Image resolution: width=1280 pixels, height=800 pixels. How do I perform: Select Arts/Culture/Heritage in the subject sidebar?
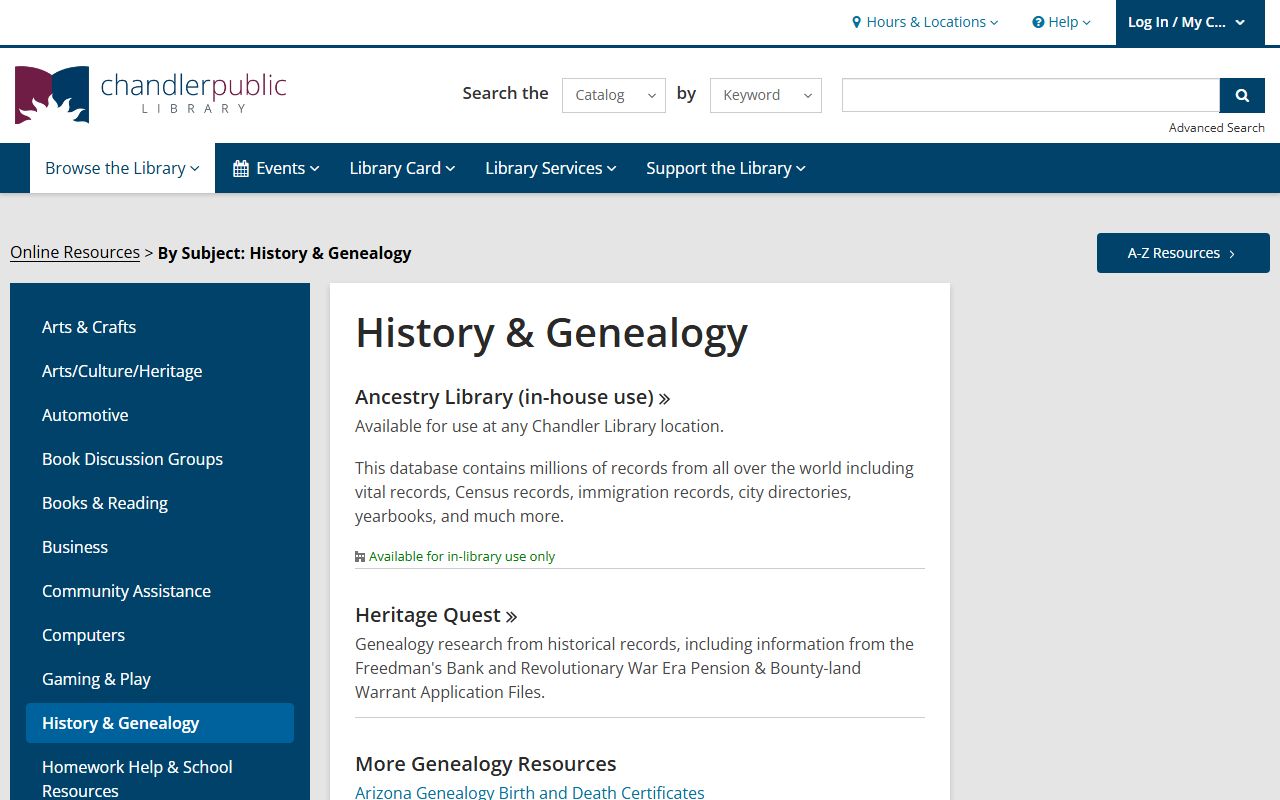160,371
